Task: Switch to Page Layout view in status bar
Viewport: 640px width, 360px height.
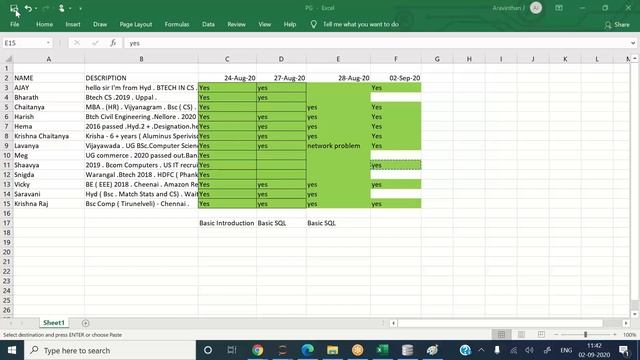Action: coord(521,335)
